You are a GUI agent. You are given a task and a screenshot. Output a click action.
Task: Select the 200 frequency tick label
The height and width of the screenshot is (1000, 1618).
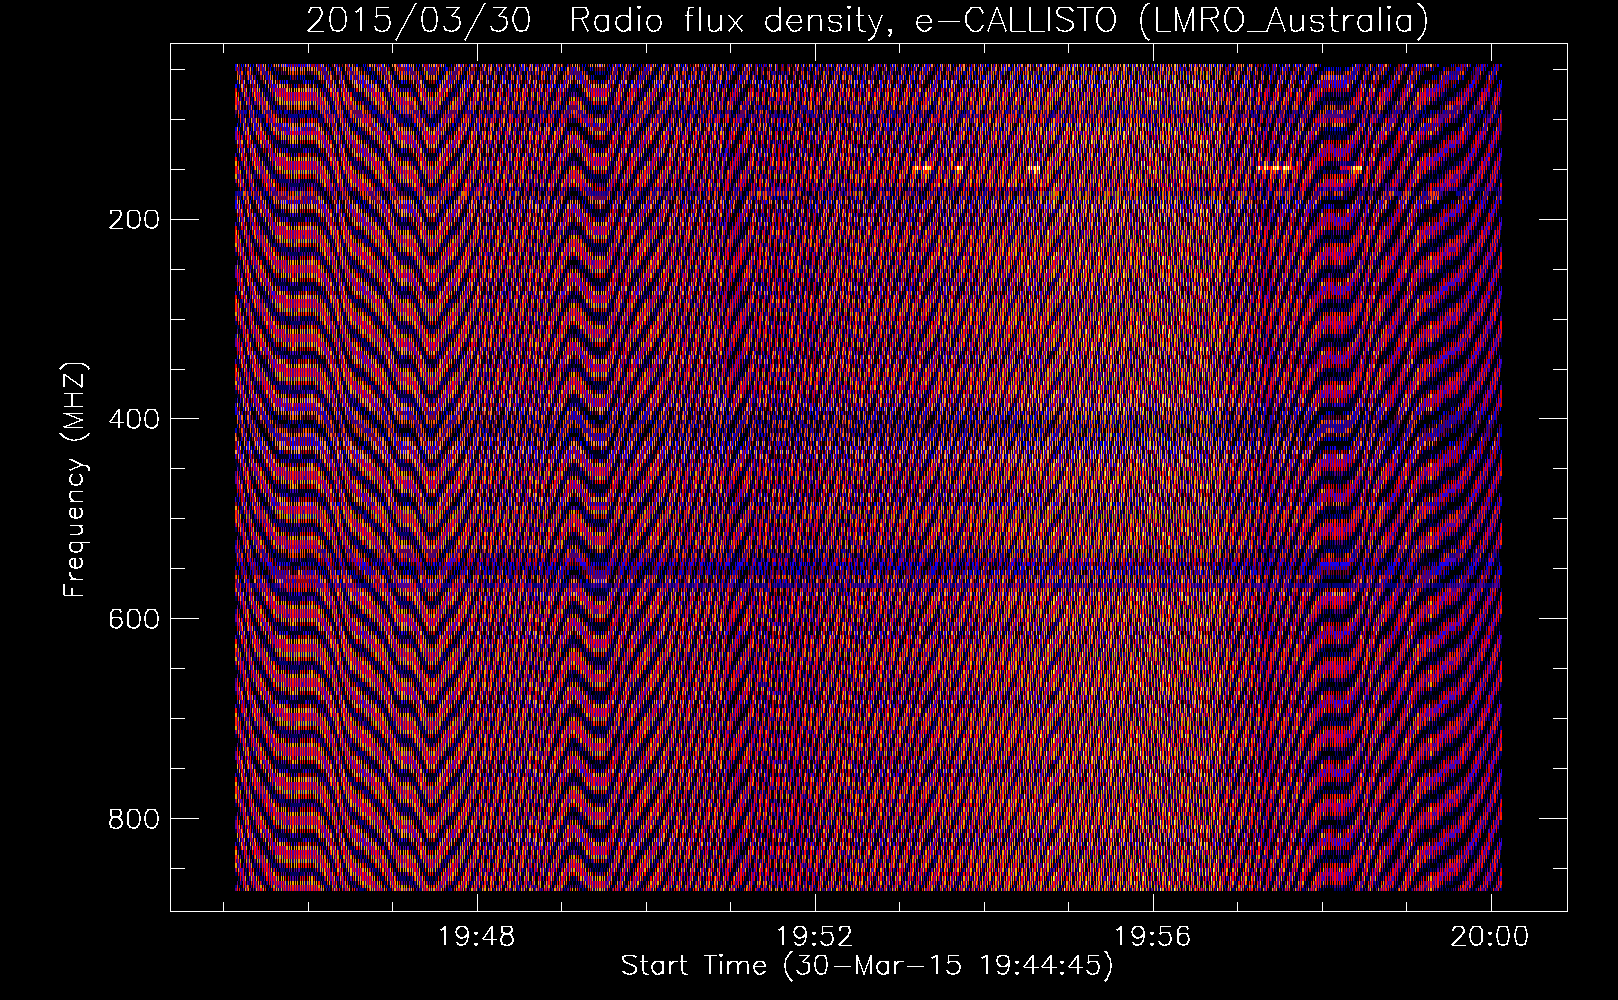pyautogui.click(x=132, y=219)
